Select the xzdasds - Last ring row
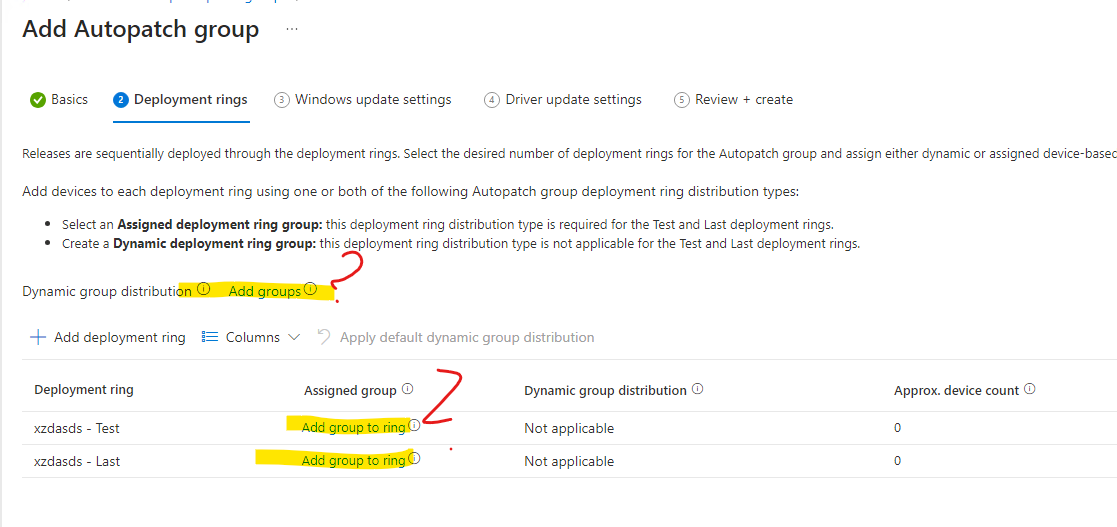 point(569,461)
